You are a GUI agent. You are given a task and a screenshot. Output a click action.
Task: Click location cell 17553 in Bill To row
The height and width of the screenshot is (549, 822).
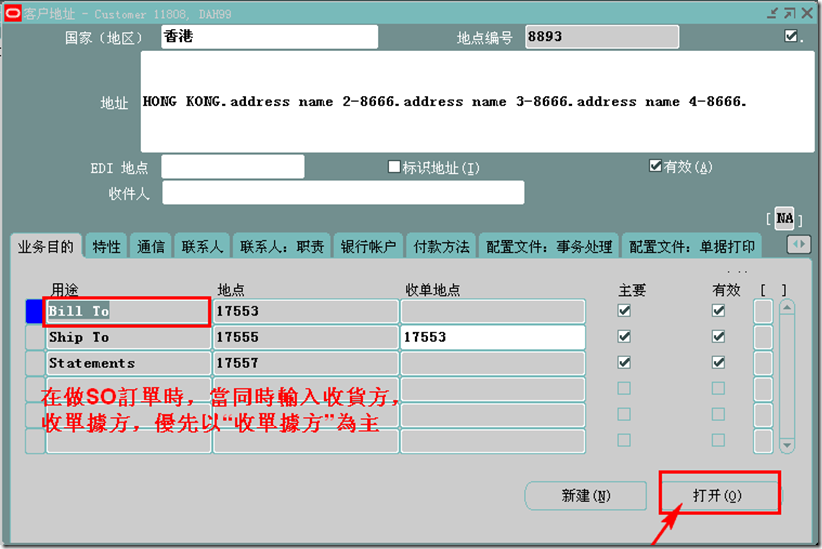(x=306, y=311)
